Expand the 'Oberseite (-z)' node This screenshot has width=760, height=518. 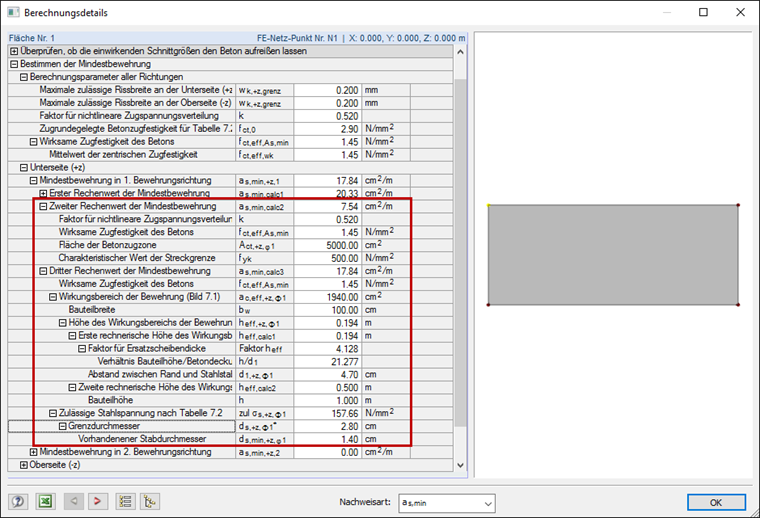(24, 465)
